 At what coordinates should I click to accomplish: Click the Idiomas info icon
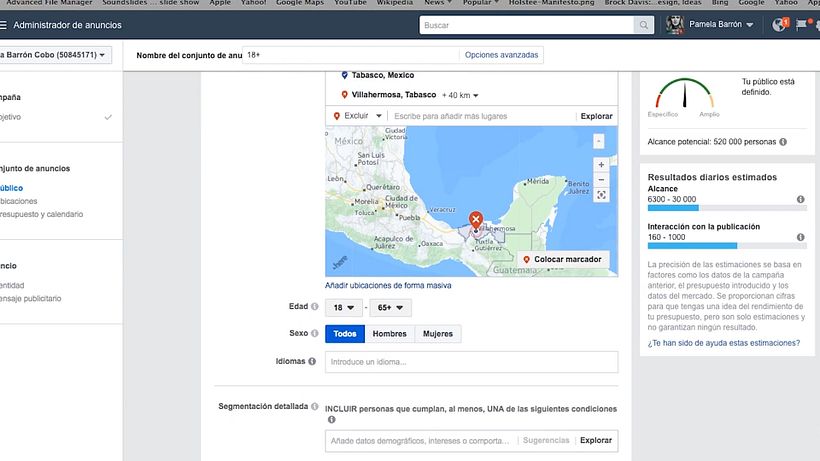[x=312, y=361]
